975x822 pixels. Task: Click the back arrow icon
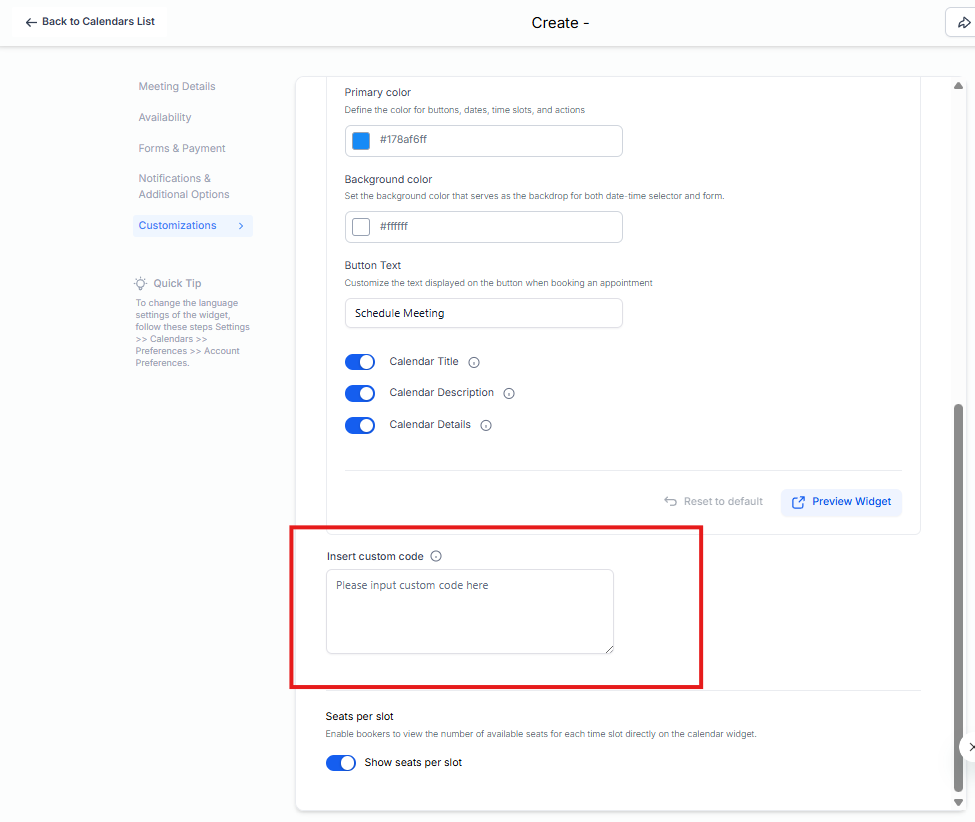point(31,22)
